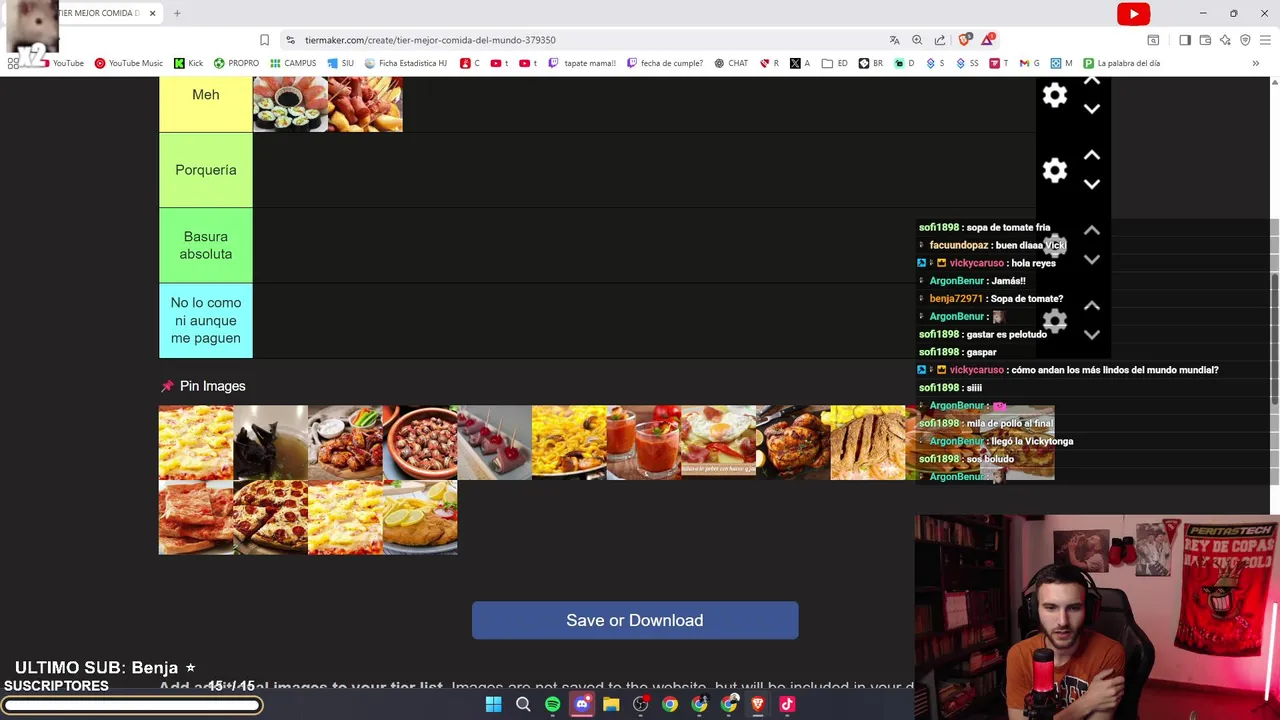Select the chicken wings image in pool

[345, 442]
